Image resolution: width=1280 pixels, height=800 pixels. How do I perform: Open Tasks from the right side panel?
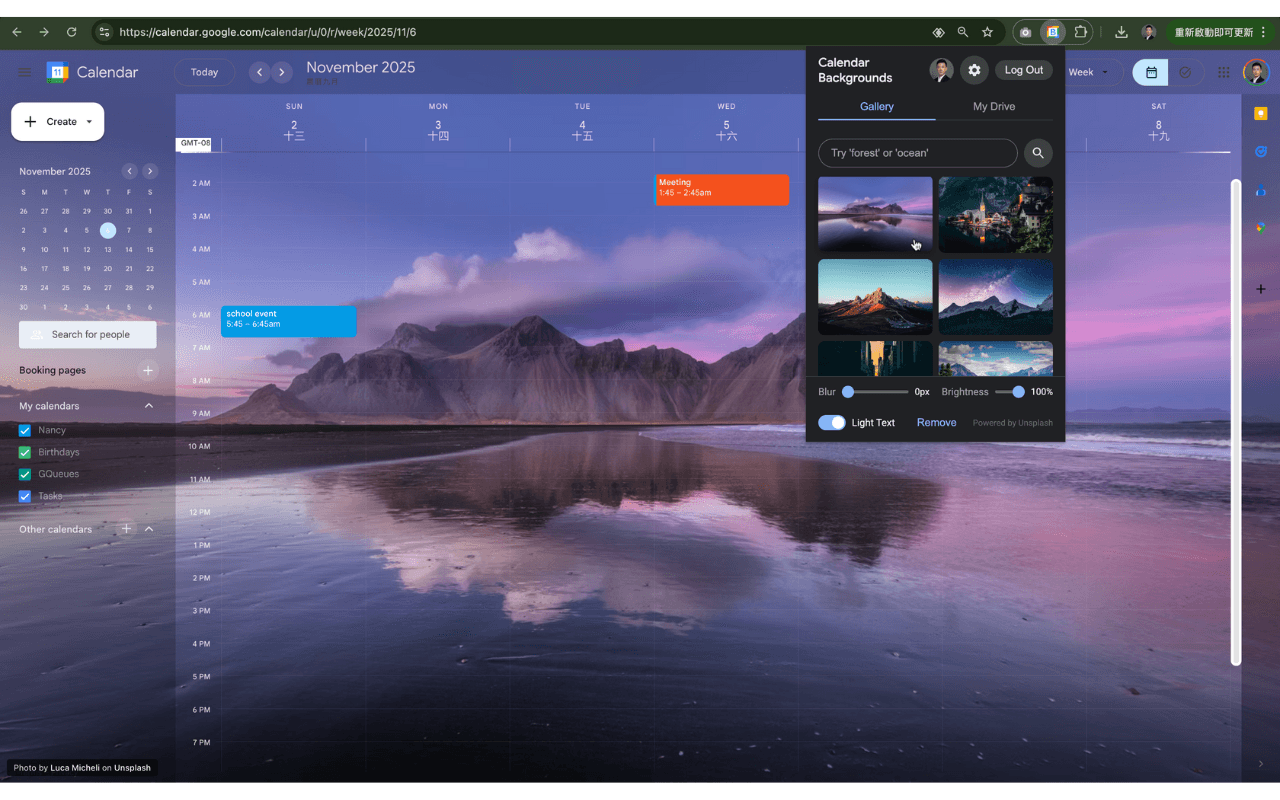tap(1260, 151)
